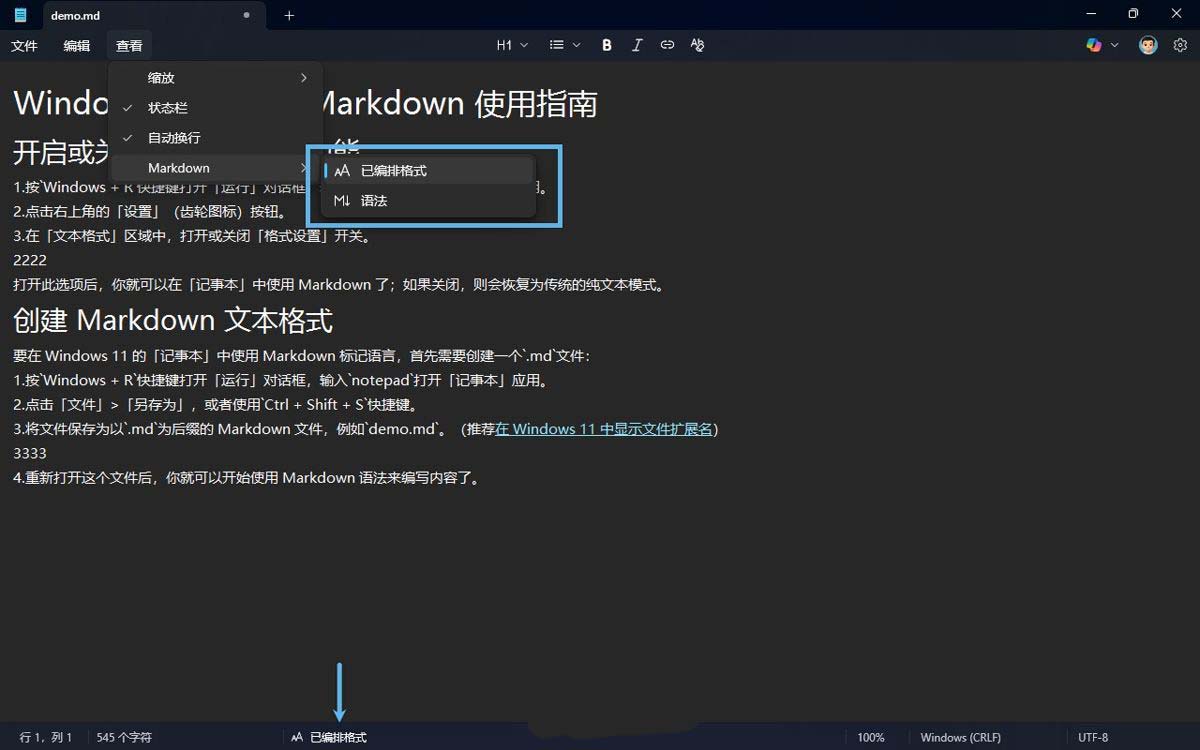Expand the Copilot dropdown chevron

1114,45
